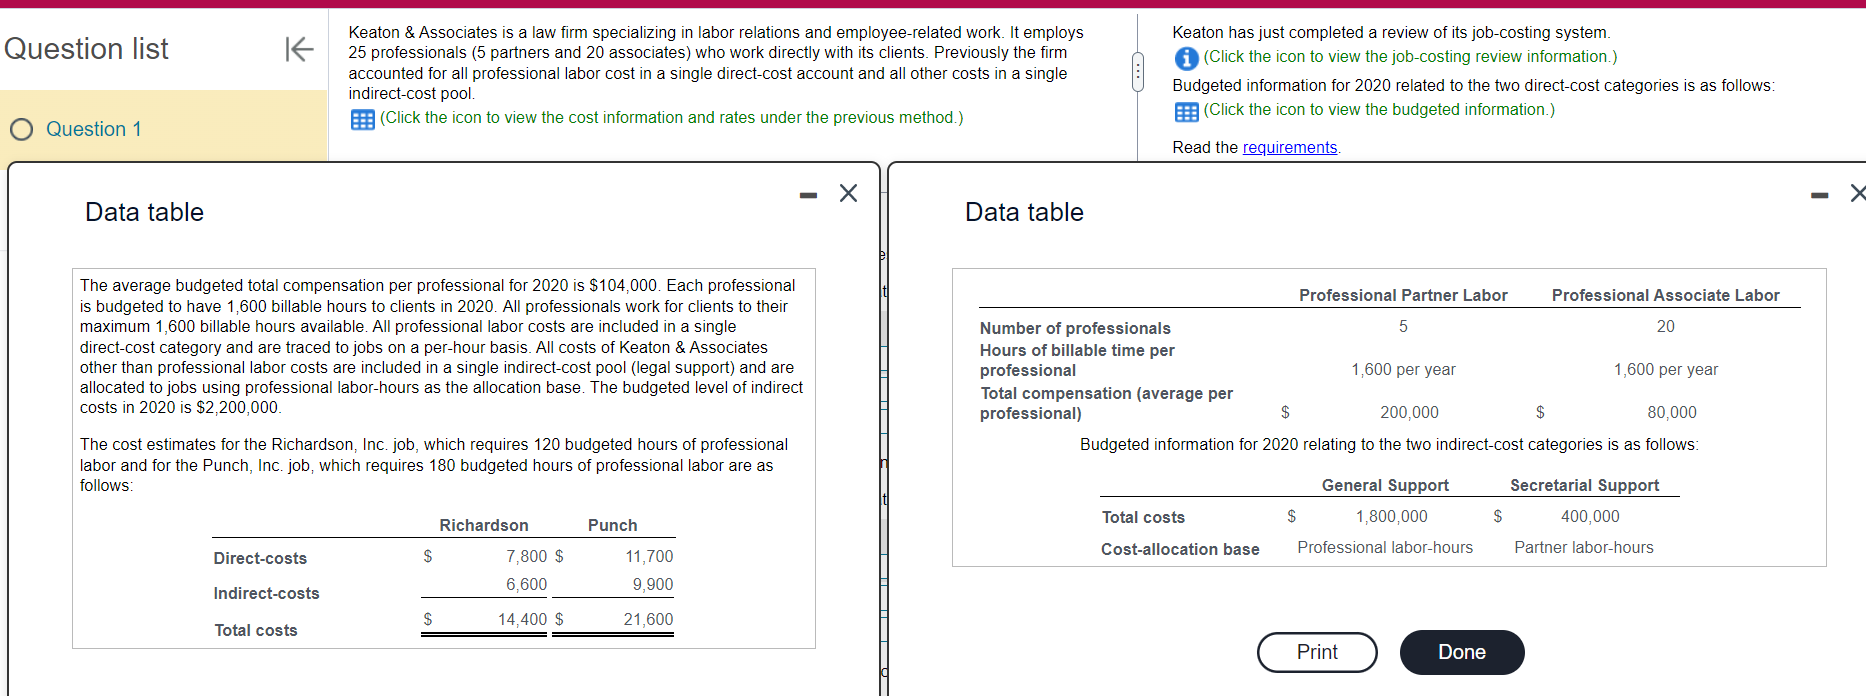Select General Support total costs 1,800,000
This screenshot has width=1866, height=696.
[1391, 516]
